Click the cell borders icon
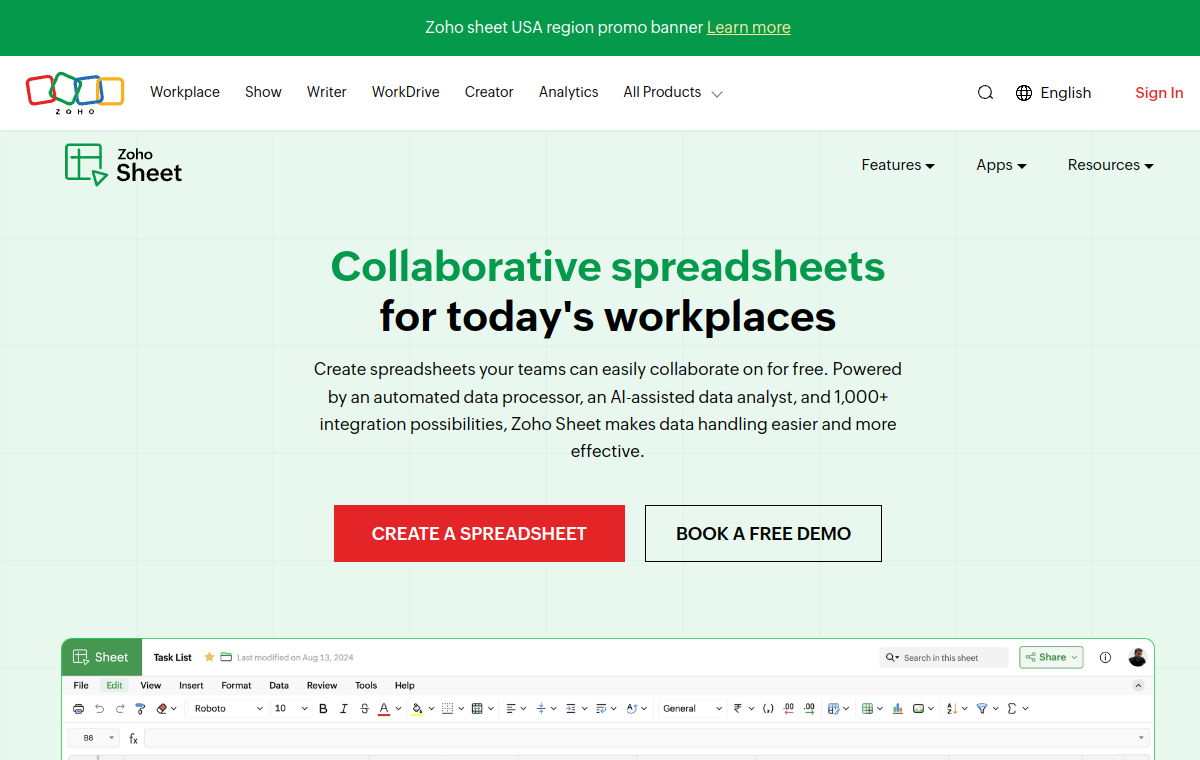 point(447,709)
